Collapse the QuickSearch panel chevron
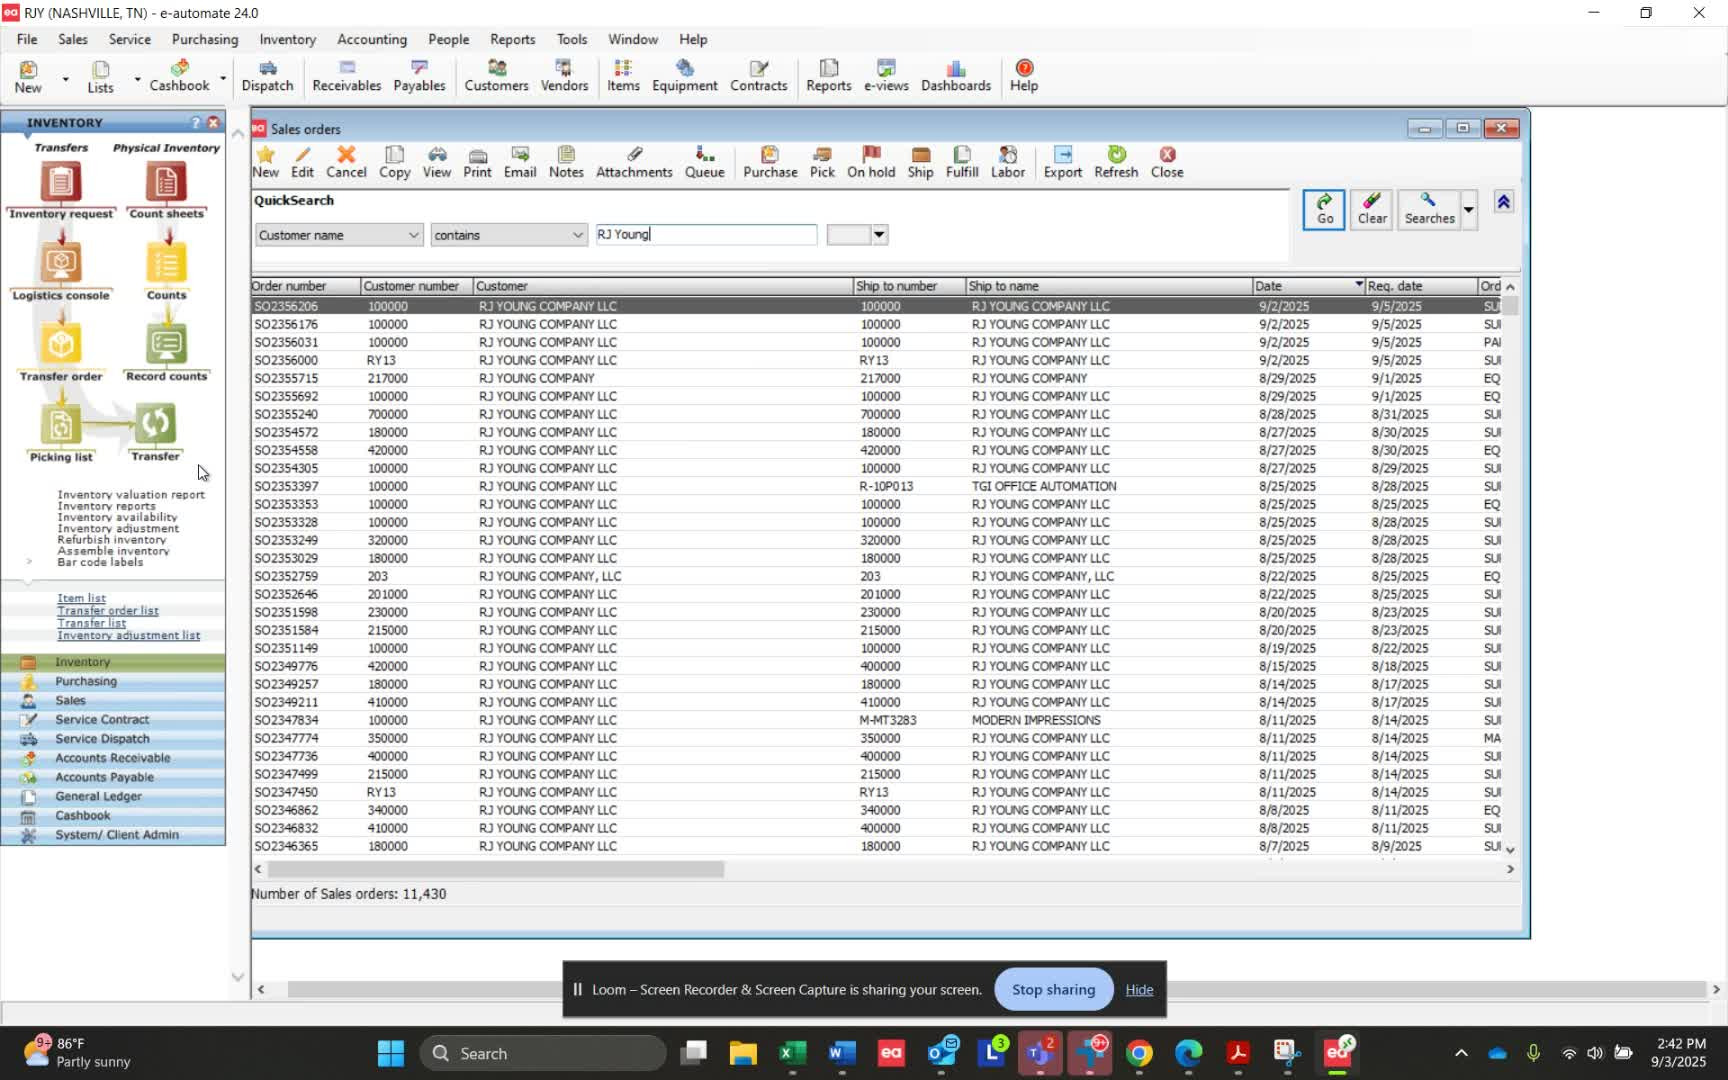 1503,202
